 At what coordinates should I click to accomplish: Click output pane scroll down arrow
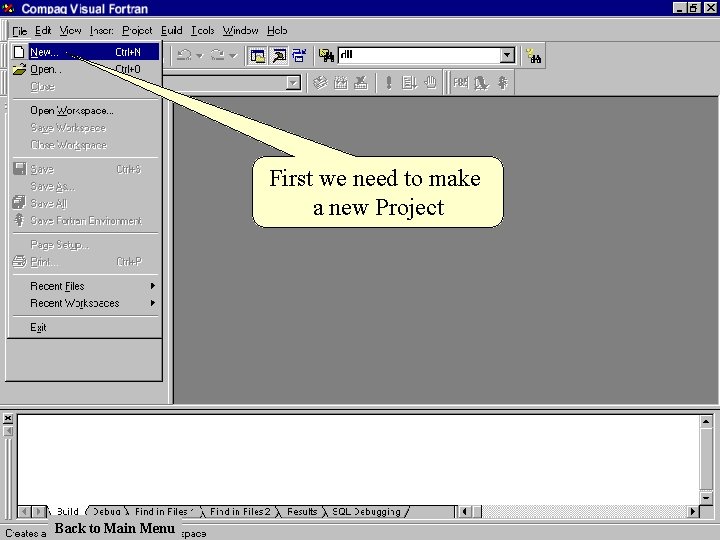(x=706, y=497)
